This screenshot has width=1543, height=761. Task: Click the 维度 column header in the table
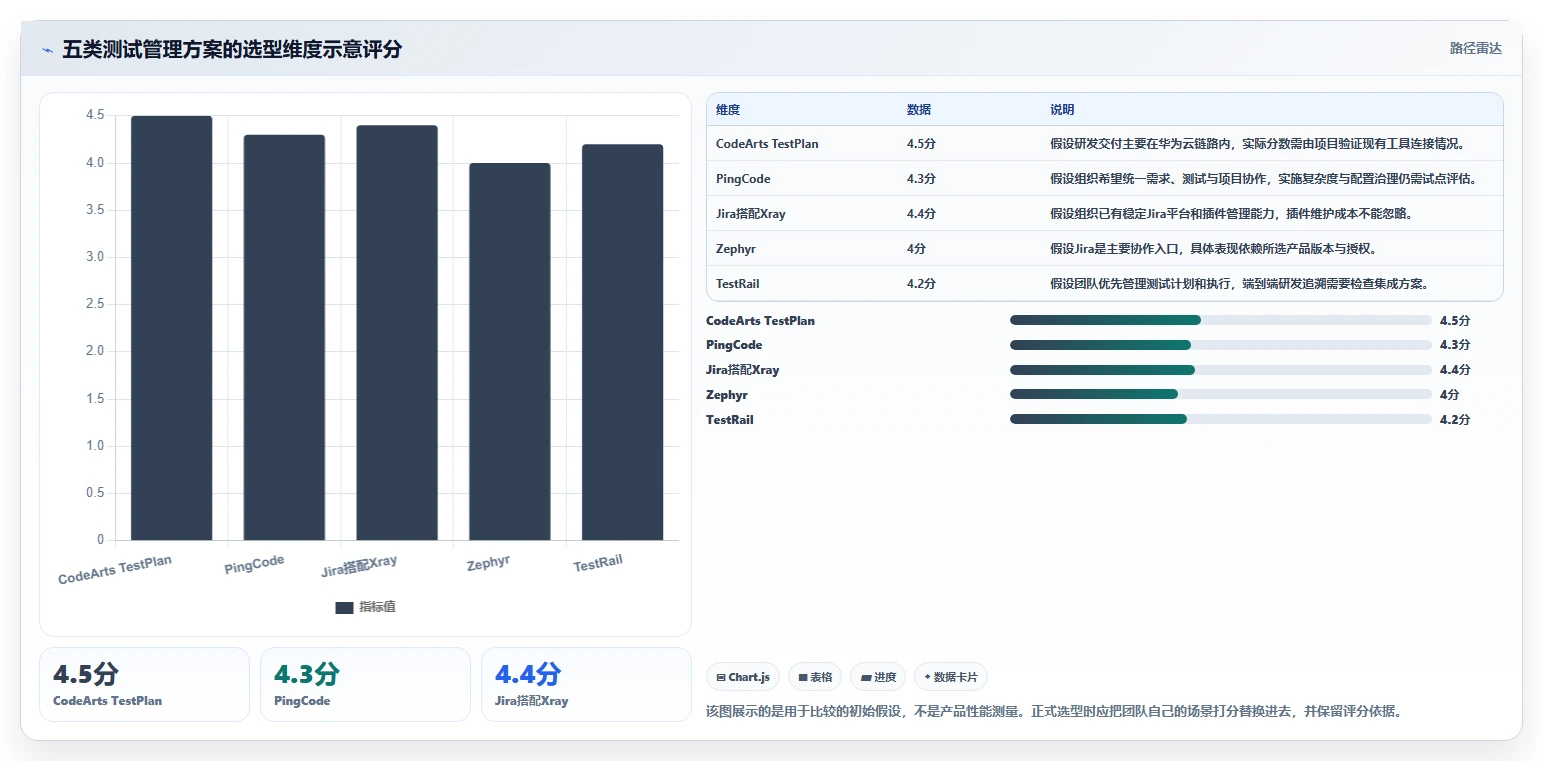point(728,110)
